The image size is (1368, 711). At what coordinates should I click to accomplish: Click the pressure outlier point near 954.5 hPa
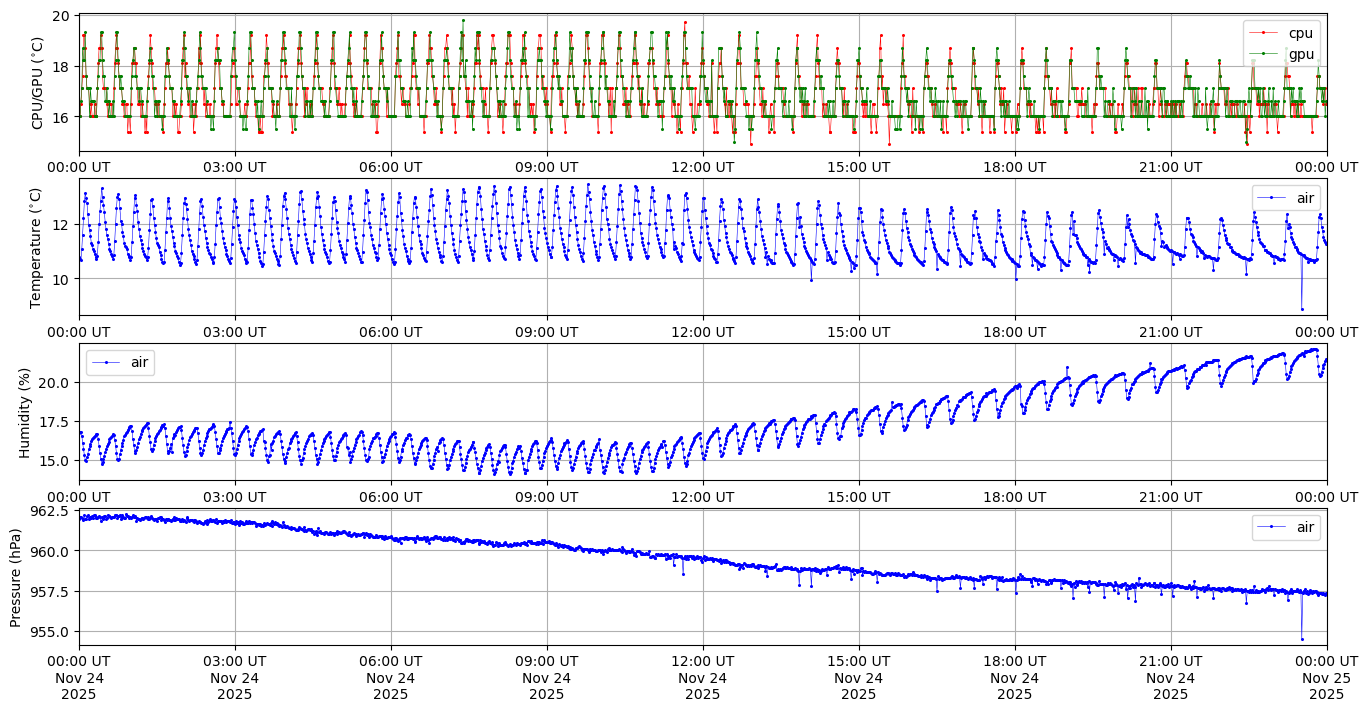[1302, 639]
